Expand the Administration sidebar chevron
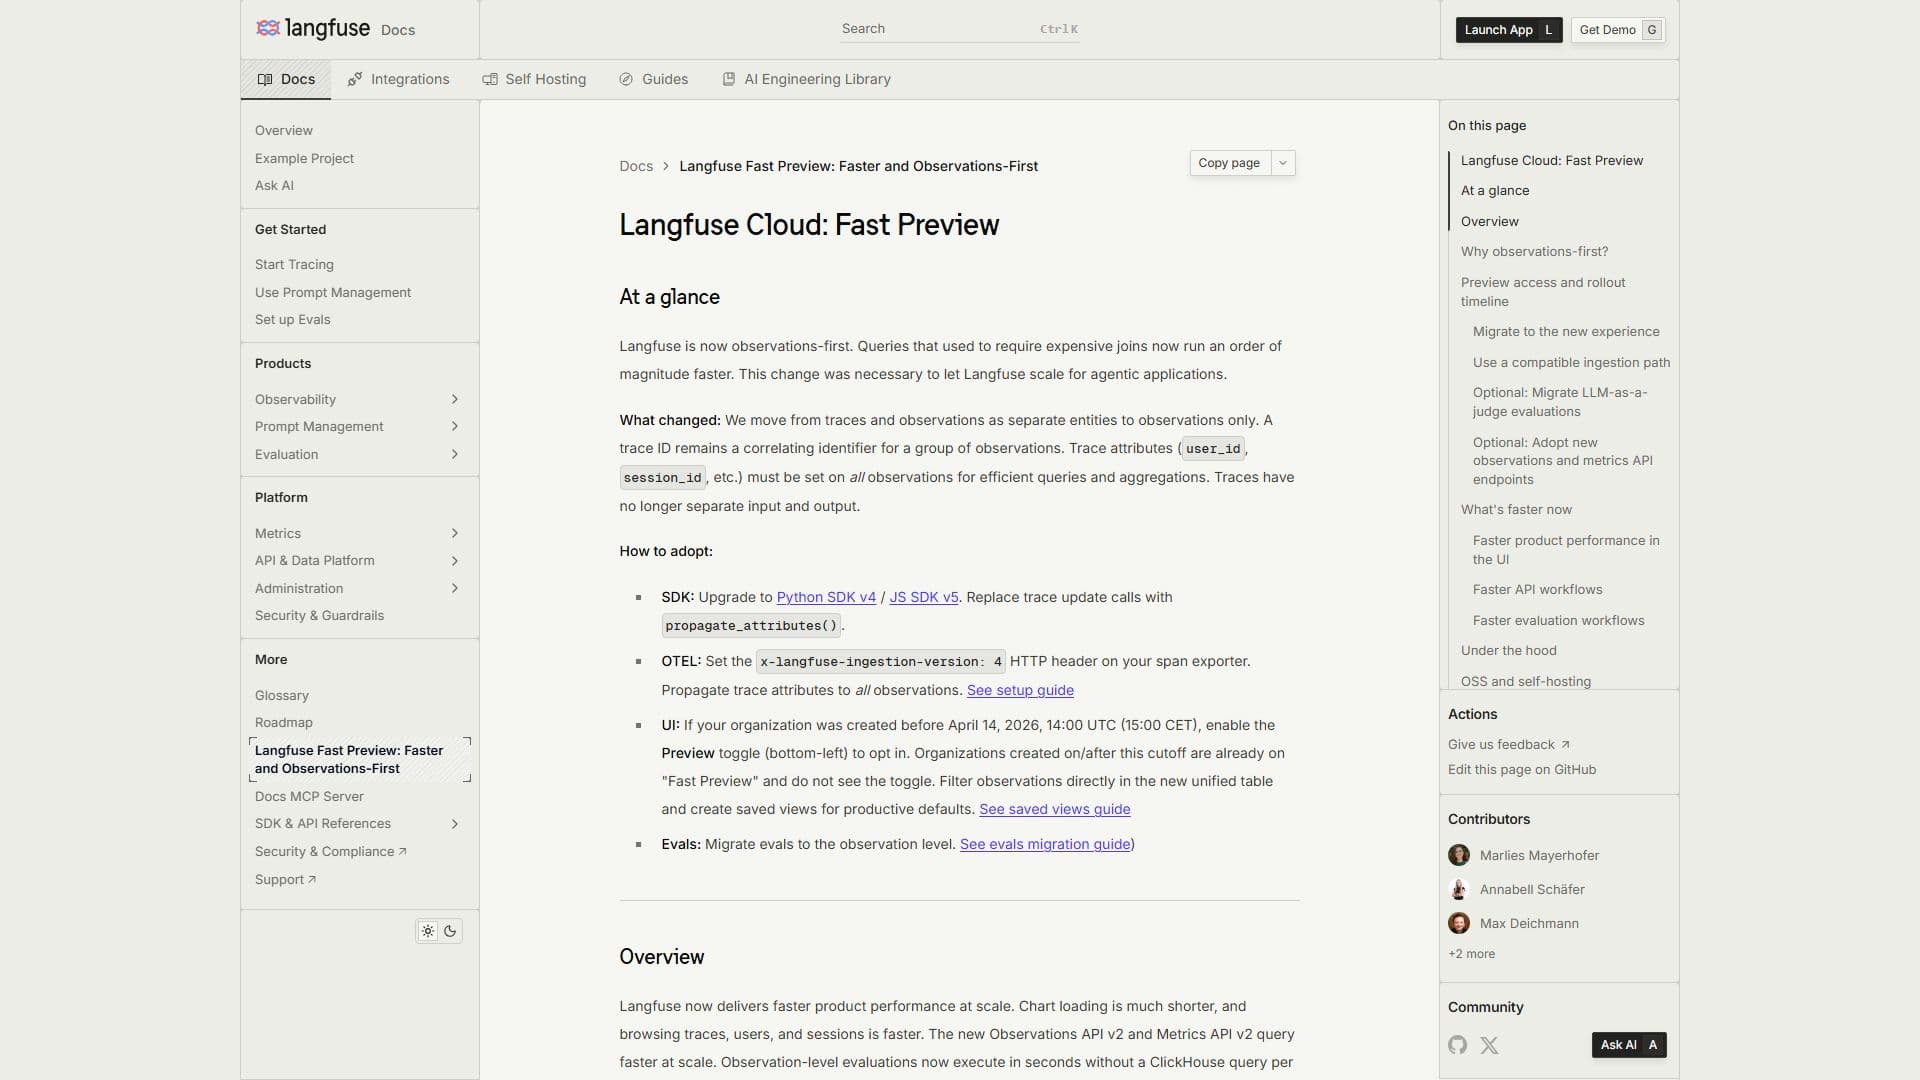 click(x=455, y=588)
